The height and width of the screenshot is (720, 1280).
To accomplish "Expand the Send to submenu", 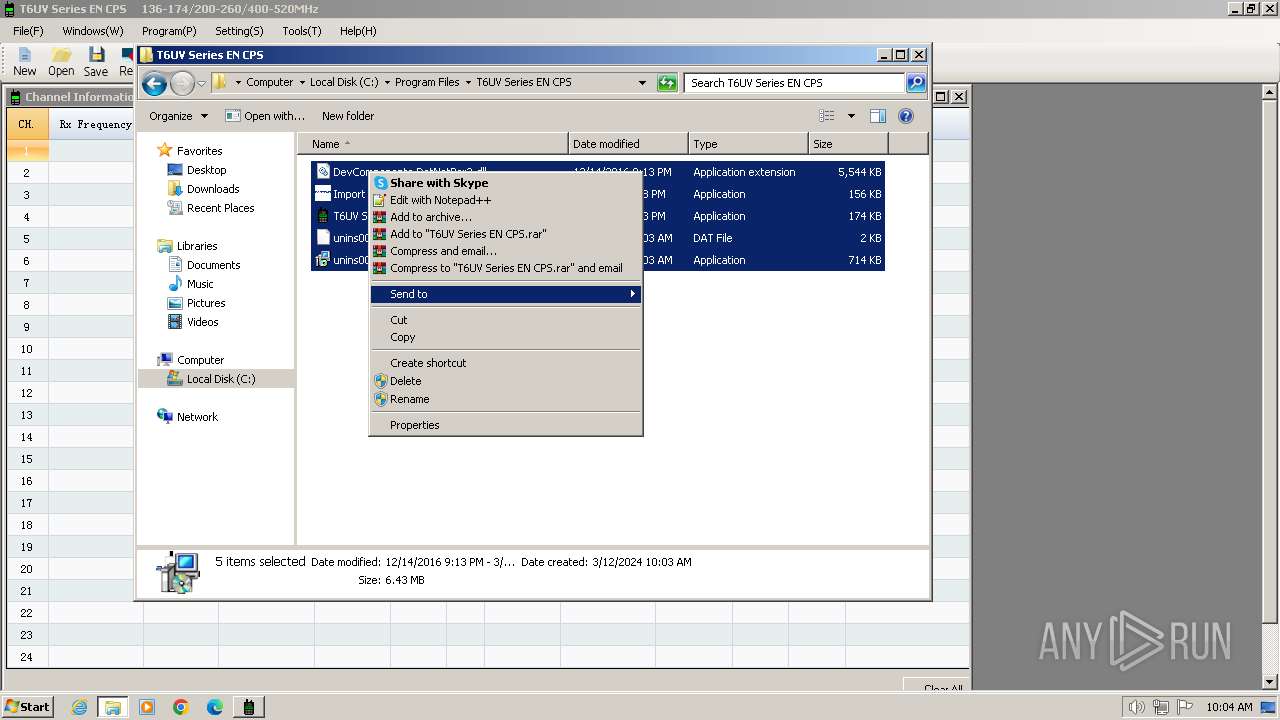I will point(506,294).
